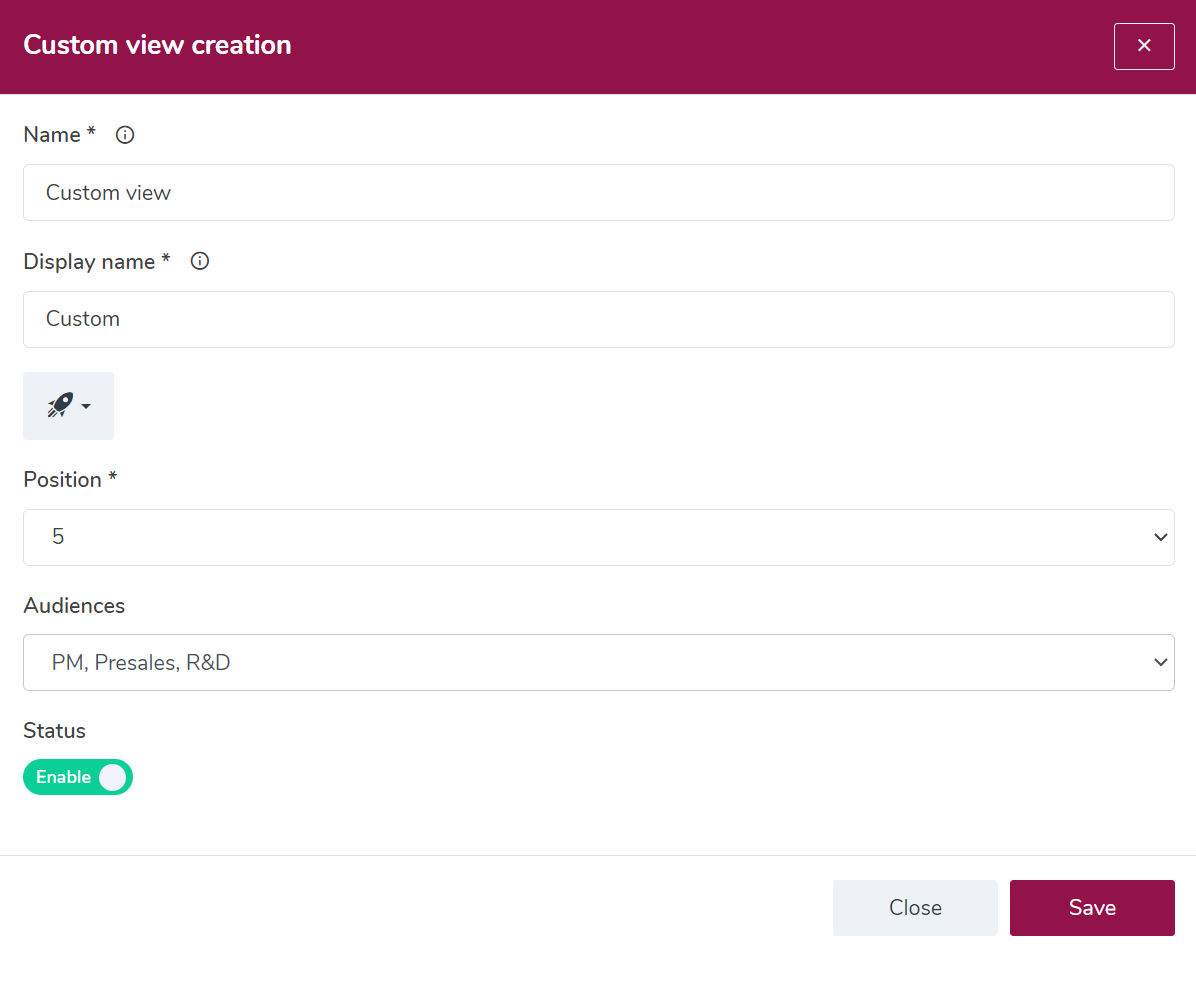
Task: Click the info icon next to Name
Action: click(x=125, y=135)
